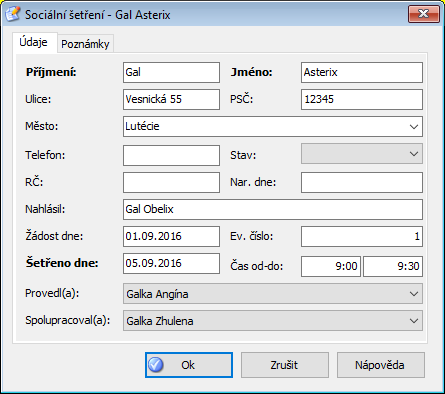Expand the Stav dropdown
The image size is (445, 394).
(x=362, y=154)
